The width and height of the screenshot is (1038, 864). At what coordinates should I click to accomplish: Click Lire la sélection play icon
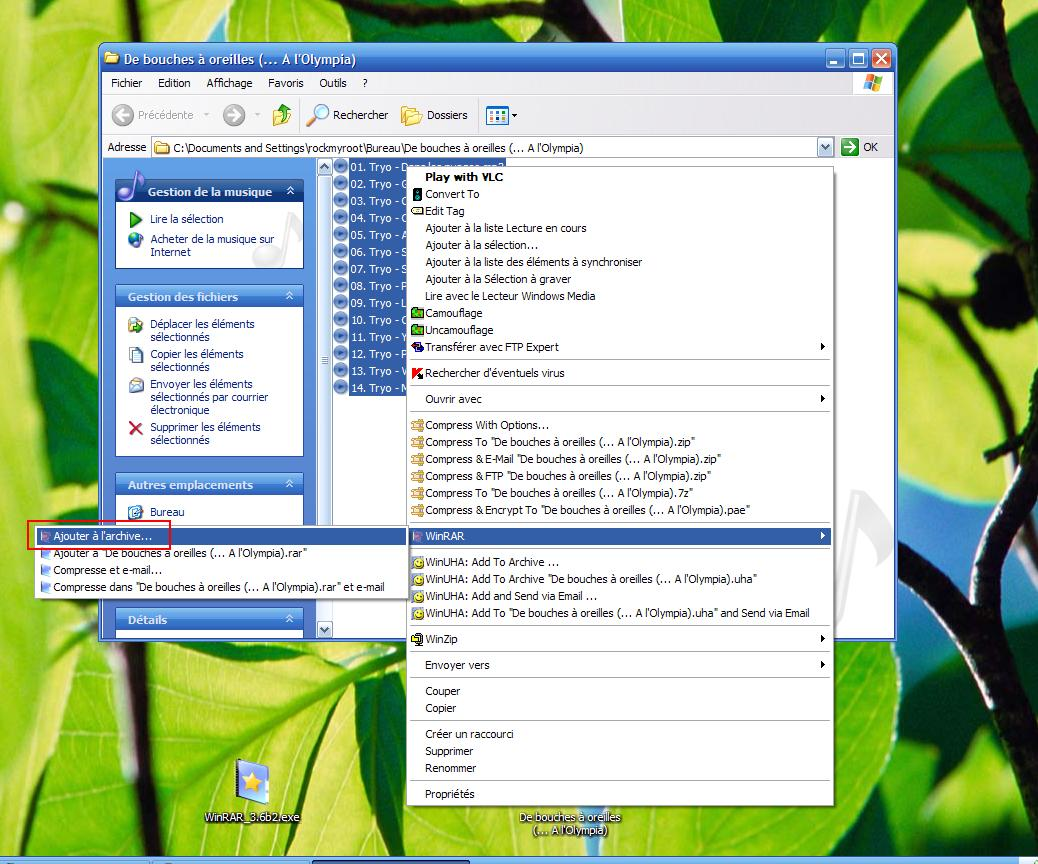click(136, 219)
